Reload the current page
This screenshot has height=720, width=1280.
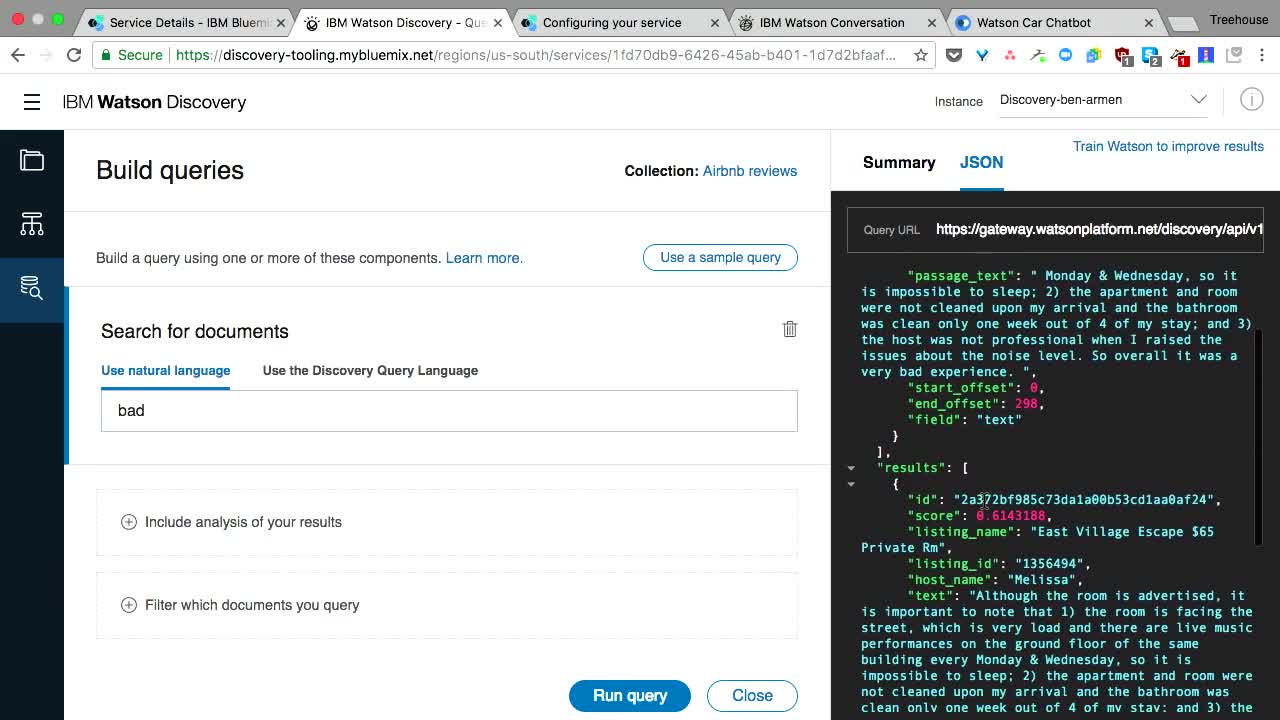pos(73,55)
